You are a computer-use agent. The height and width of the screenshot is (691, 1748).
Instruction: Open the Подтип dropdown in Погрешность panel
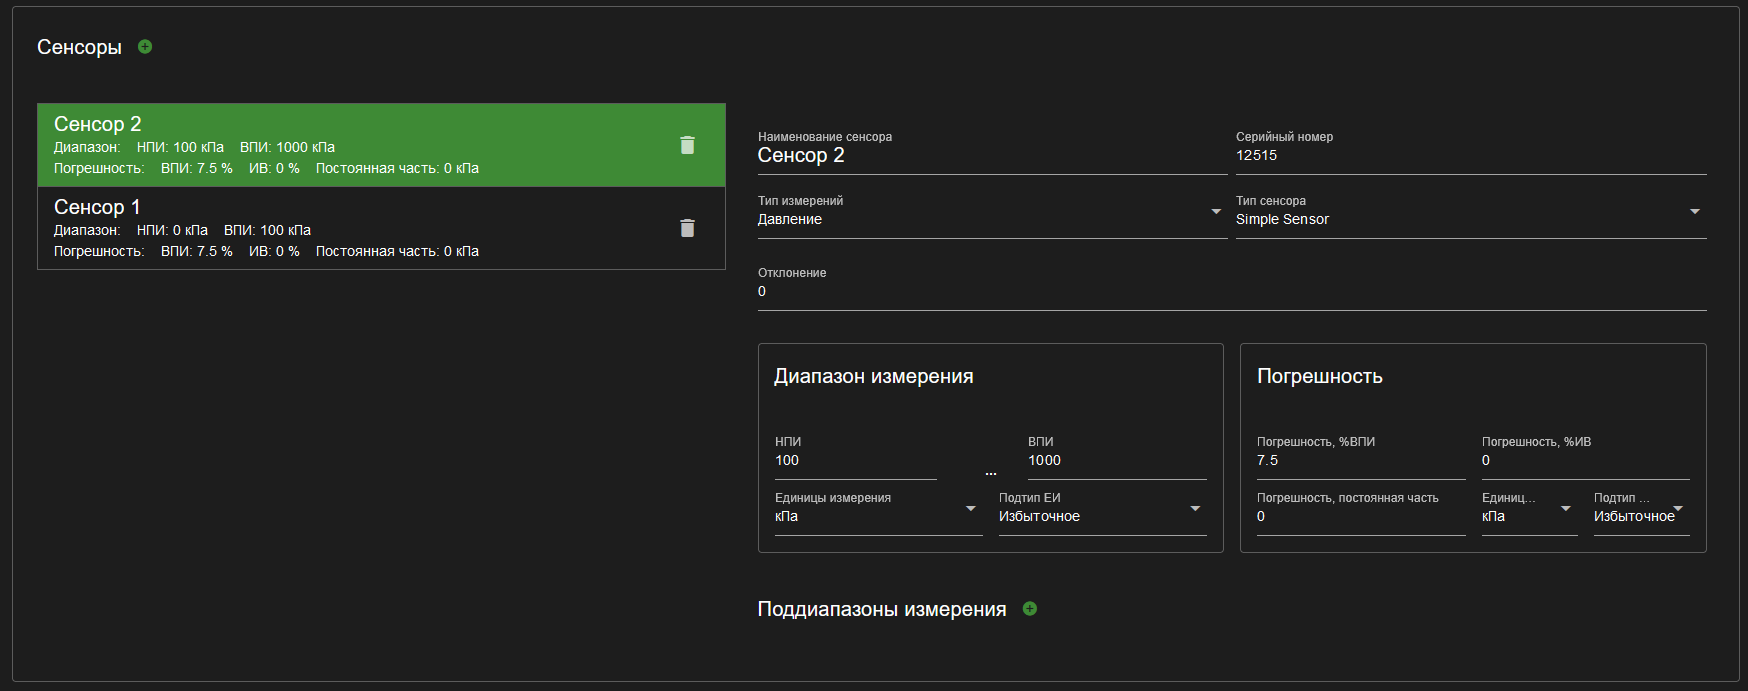(1641, 510)
